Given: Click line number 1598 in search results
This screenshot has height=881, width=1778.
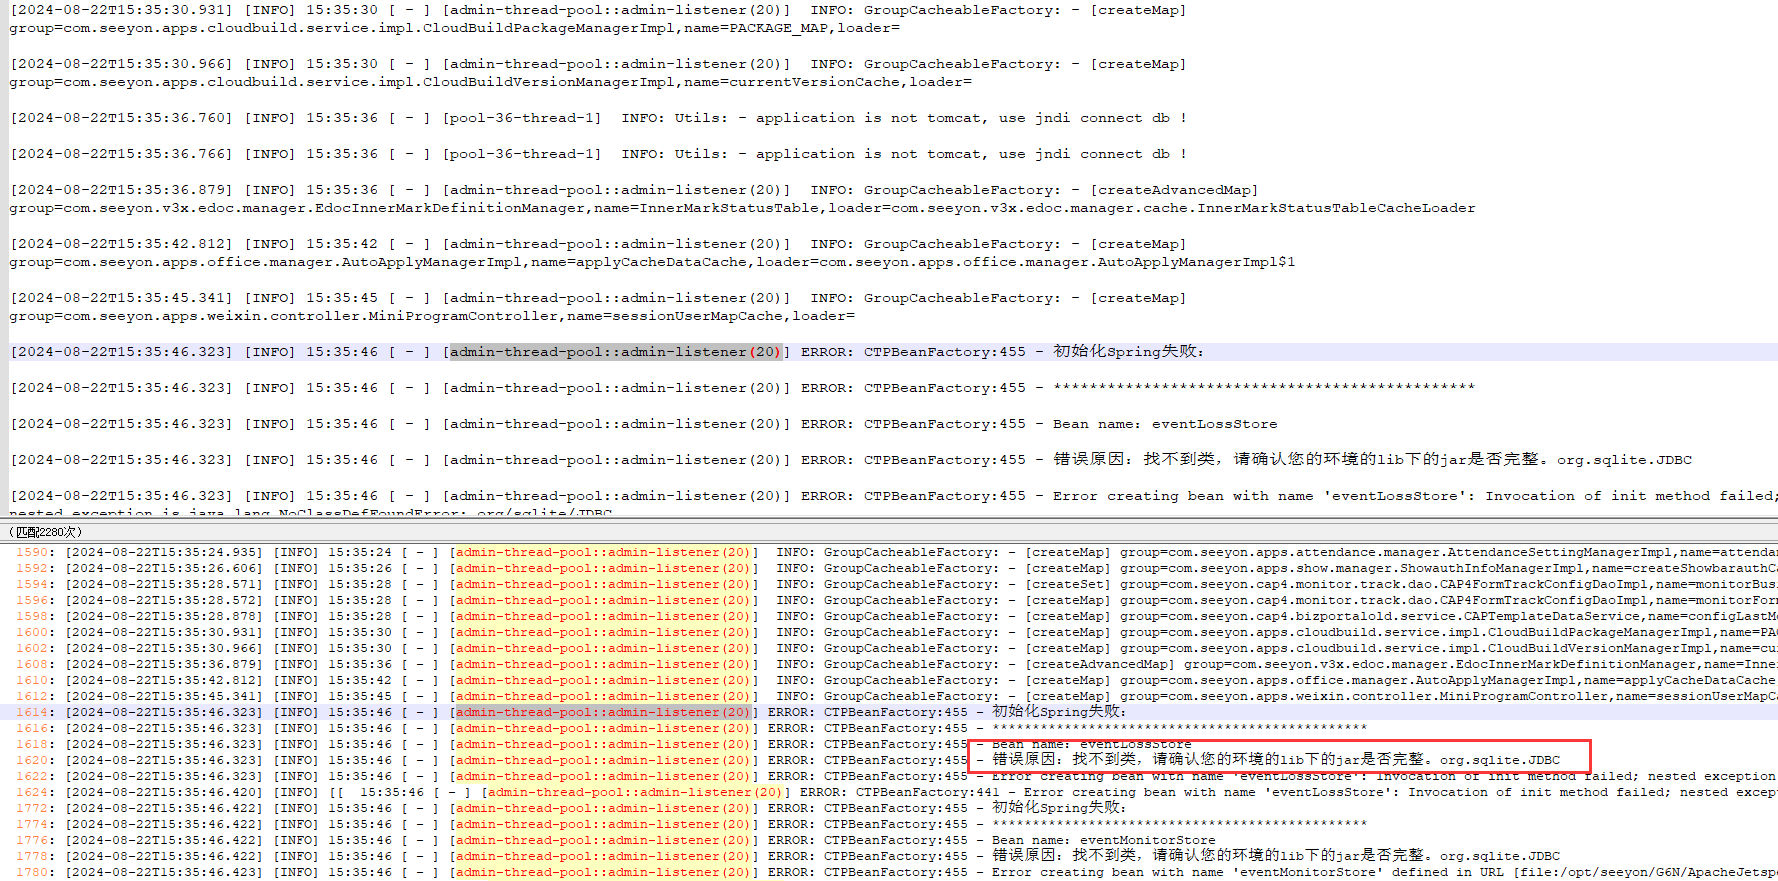Looking at the screenshot, I should click(x=33, y=616).
